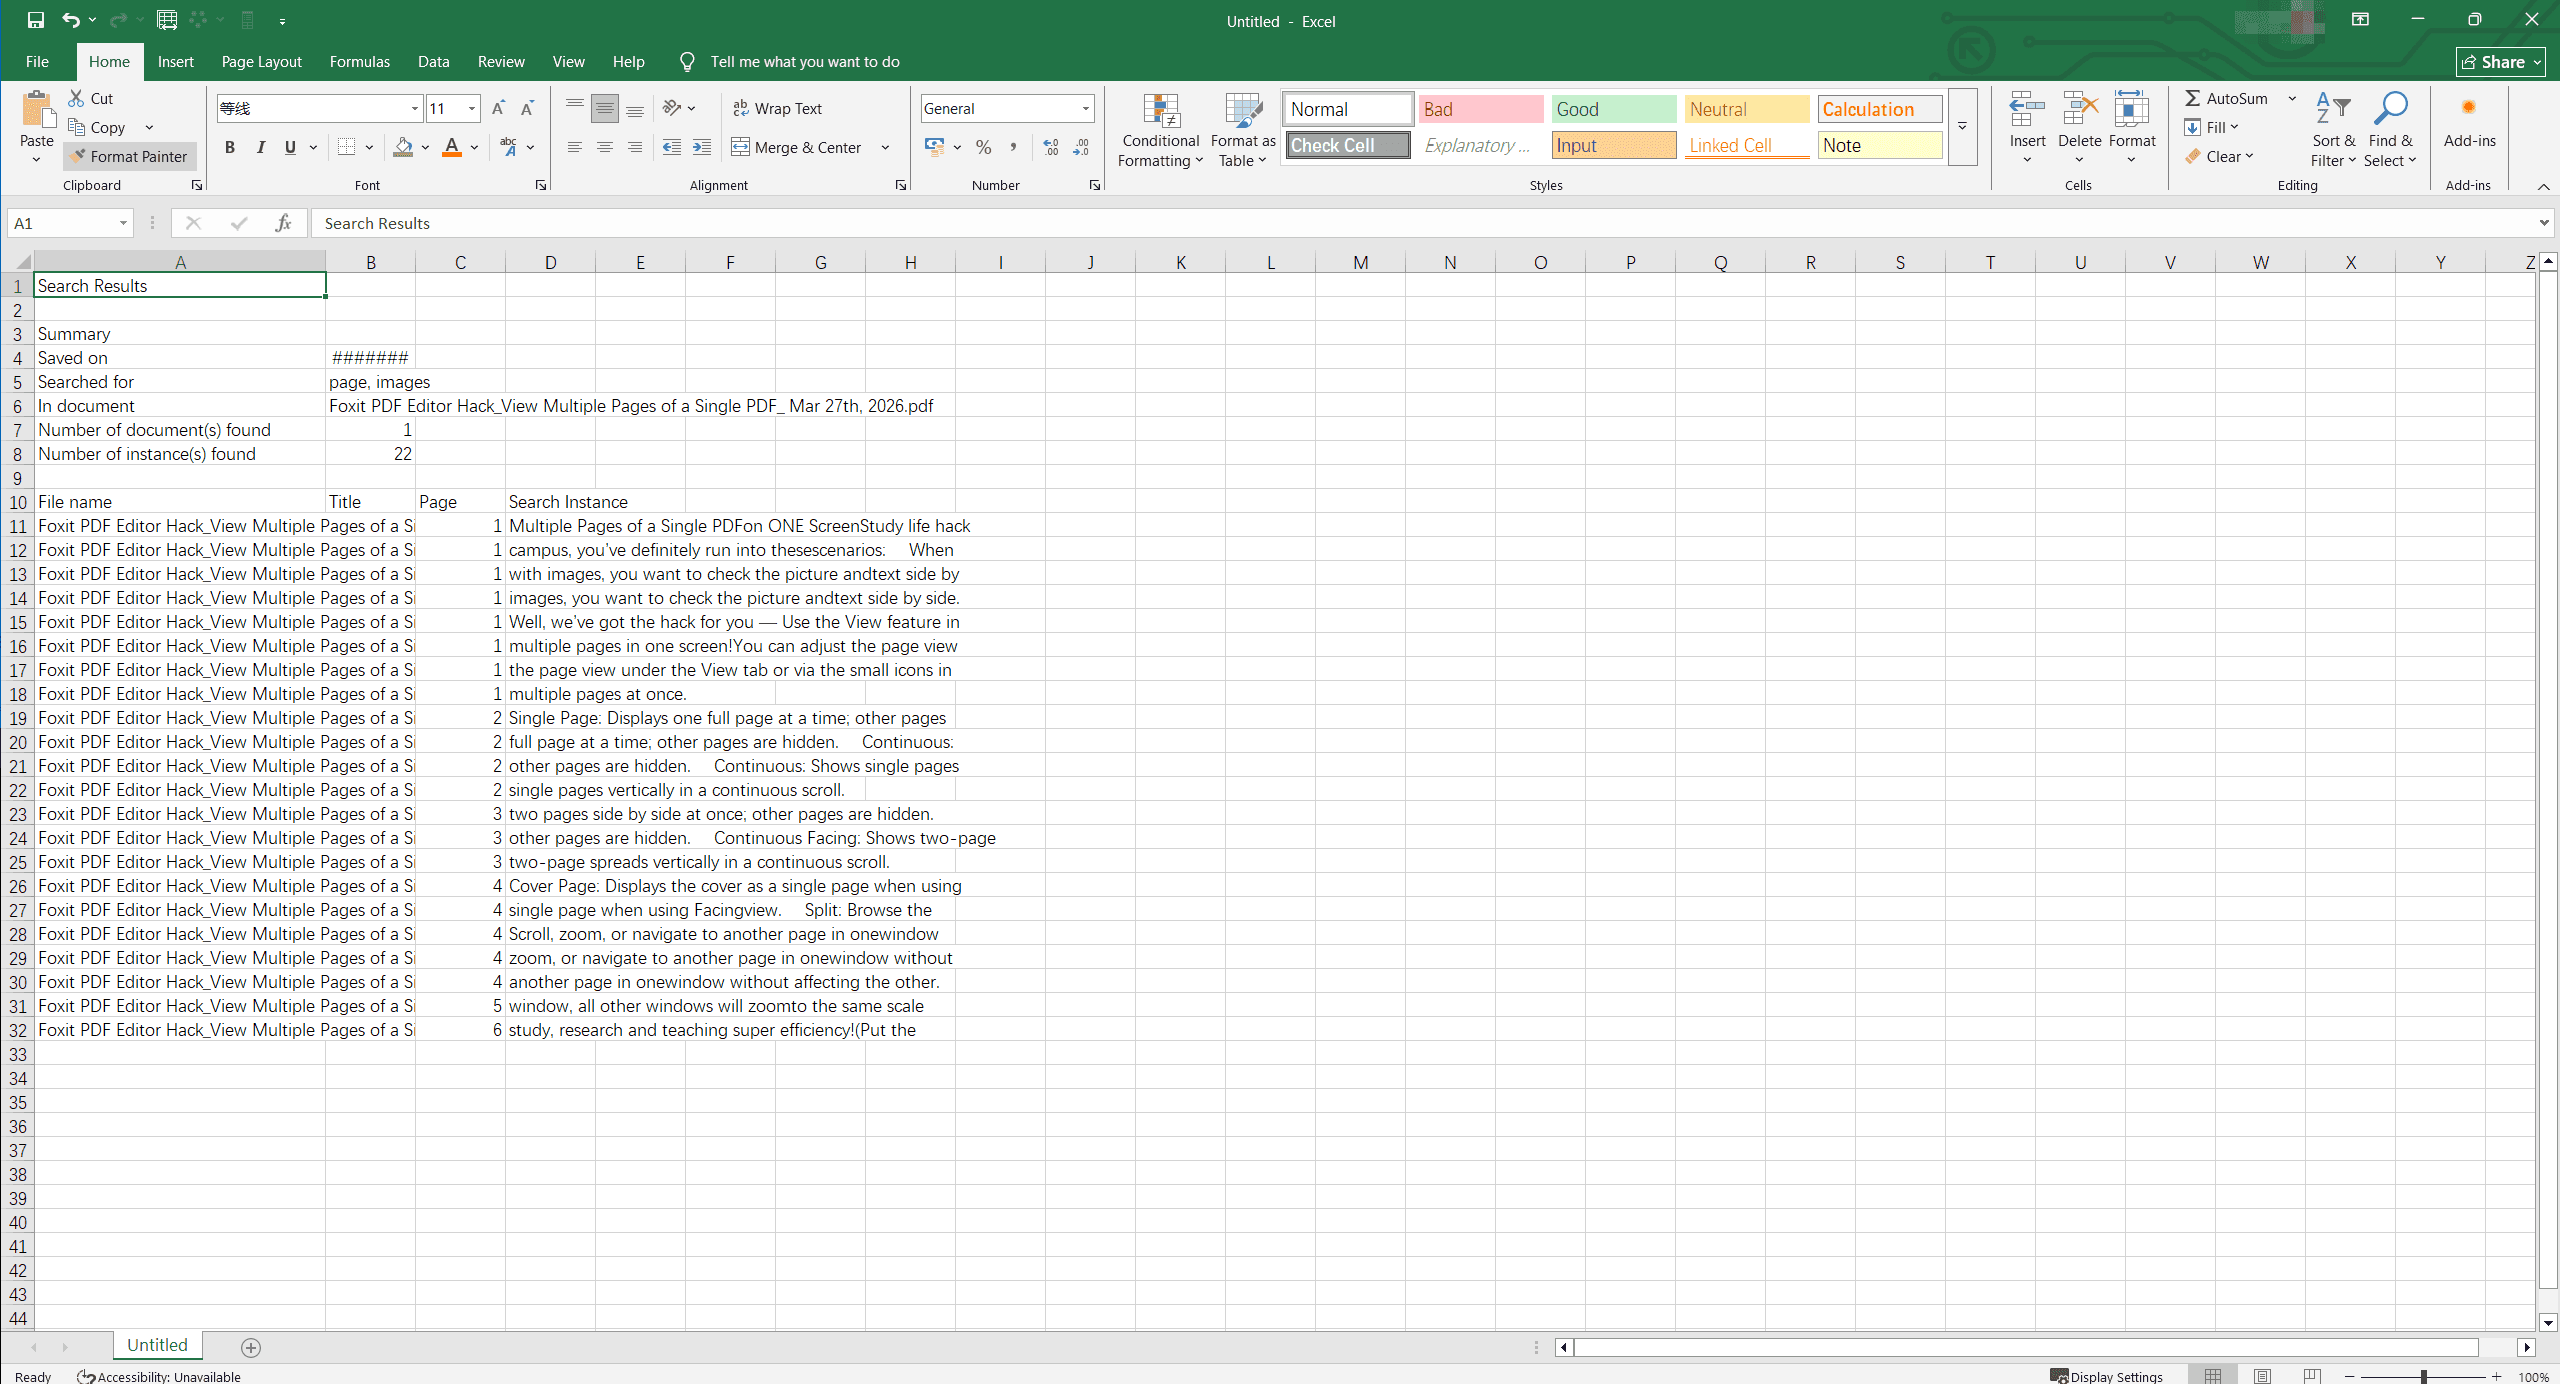2560x1384 pixels.
Task: Click the Insert Function fx icon
Action: pos(284,223)
